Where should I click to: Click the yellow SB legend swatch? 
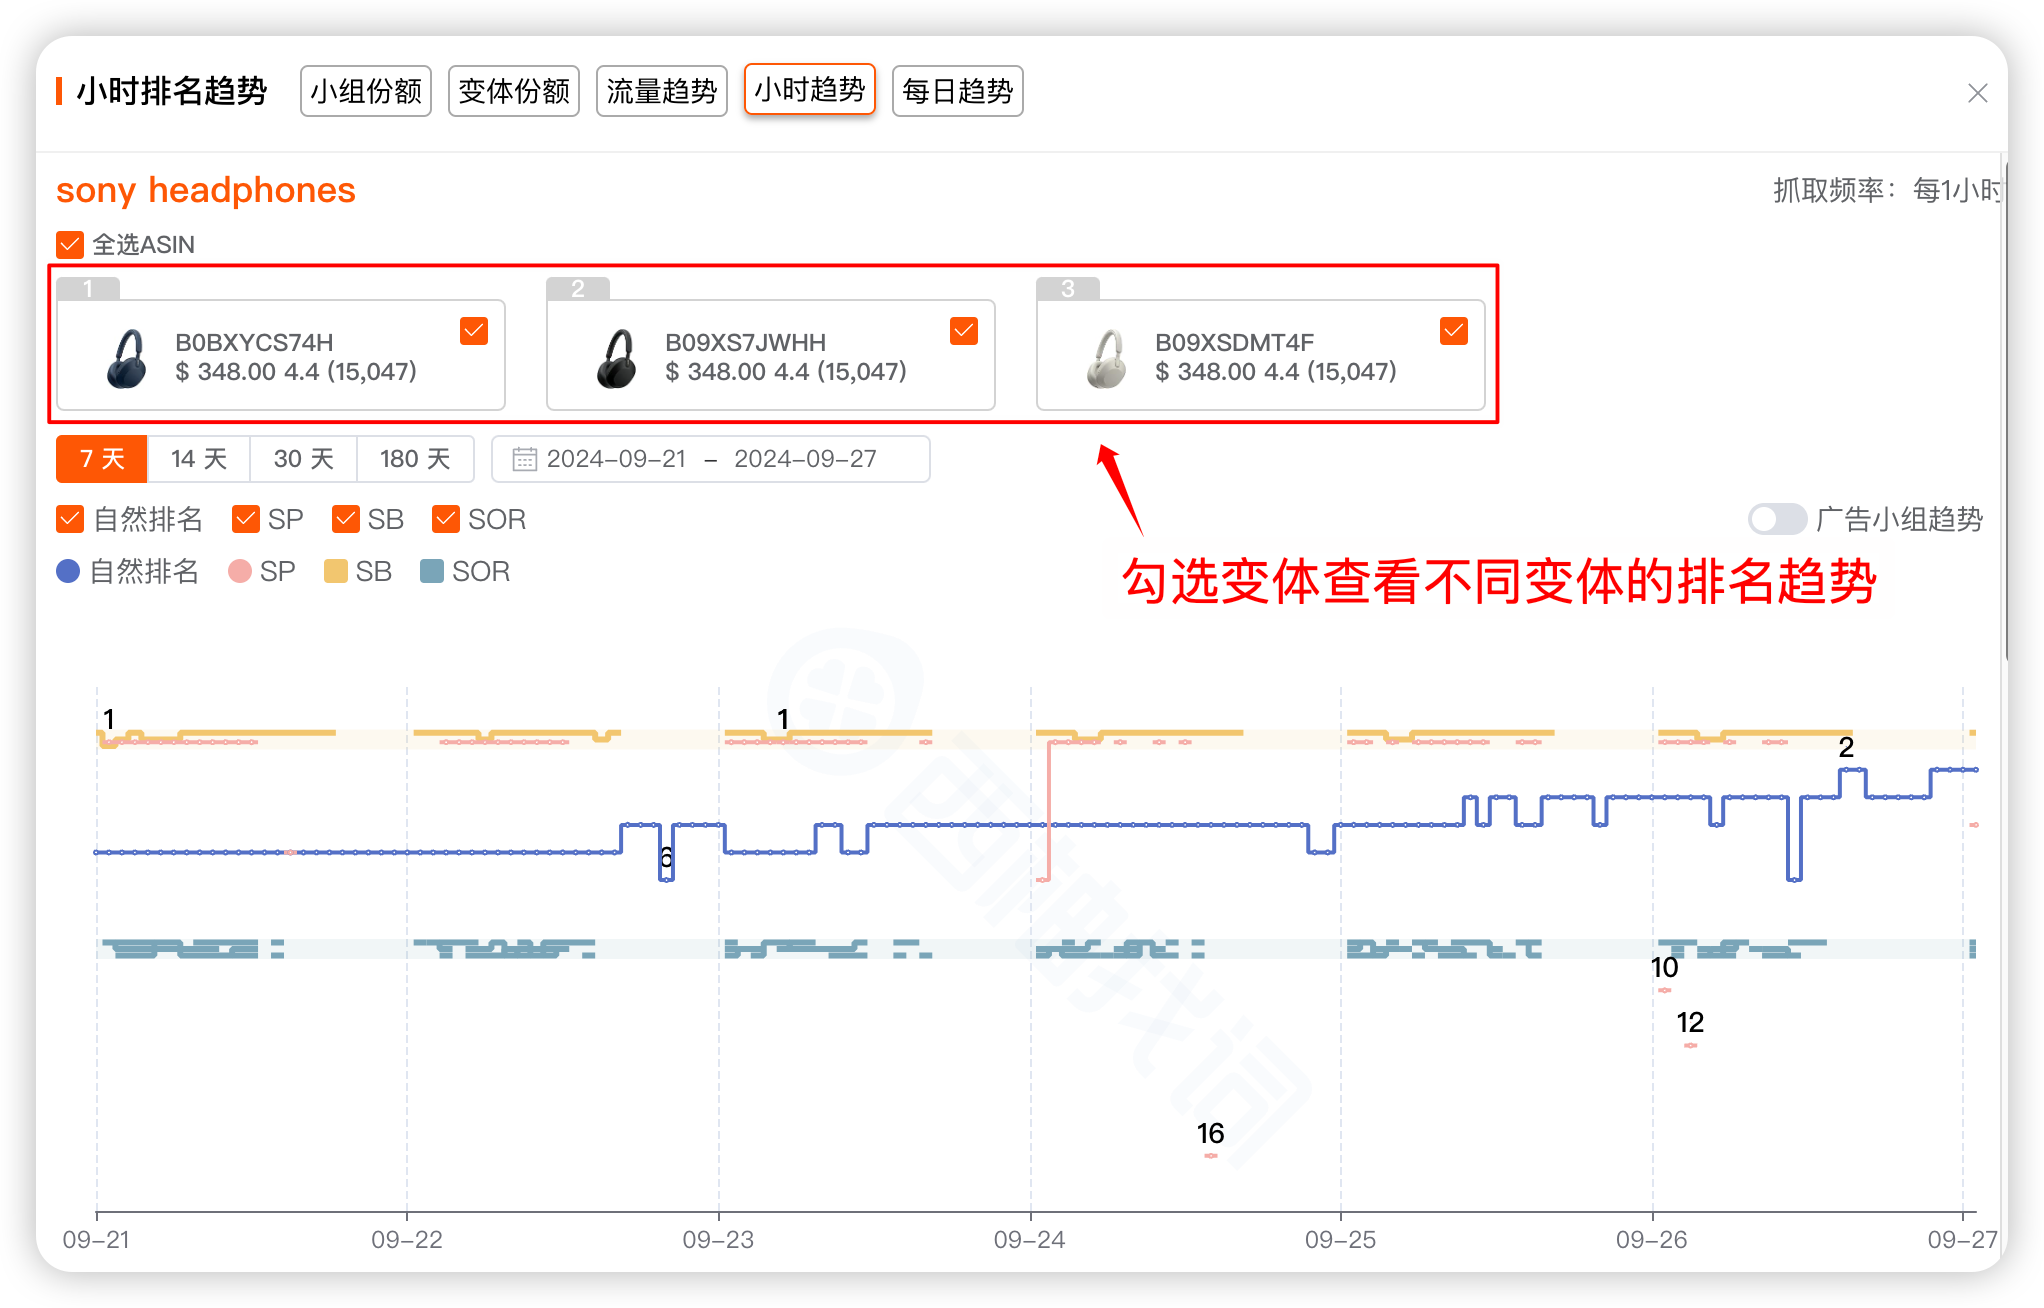point(336,571)
